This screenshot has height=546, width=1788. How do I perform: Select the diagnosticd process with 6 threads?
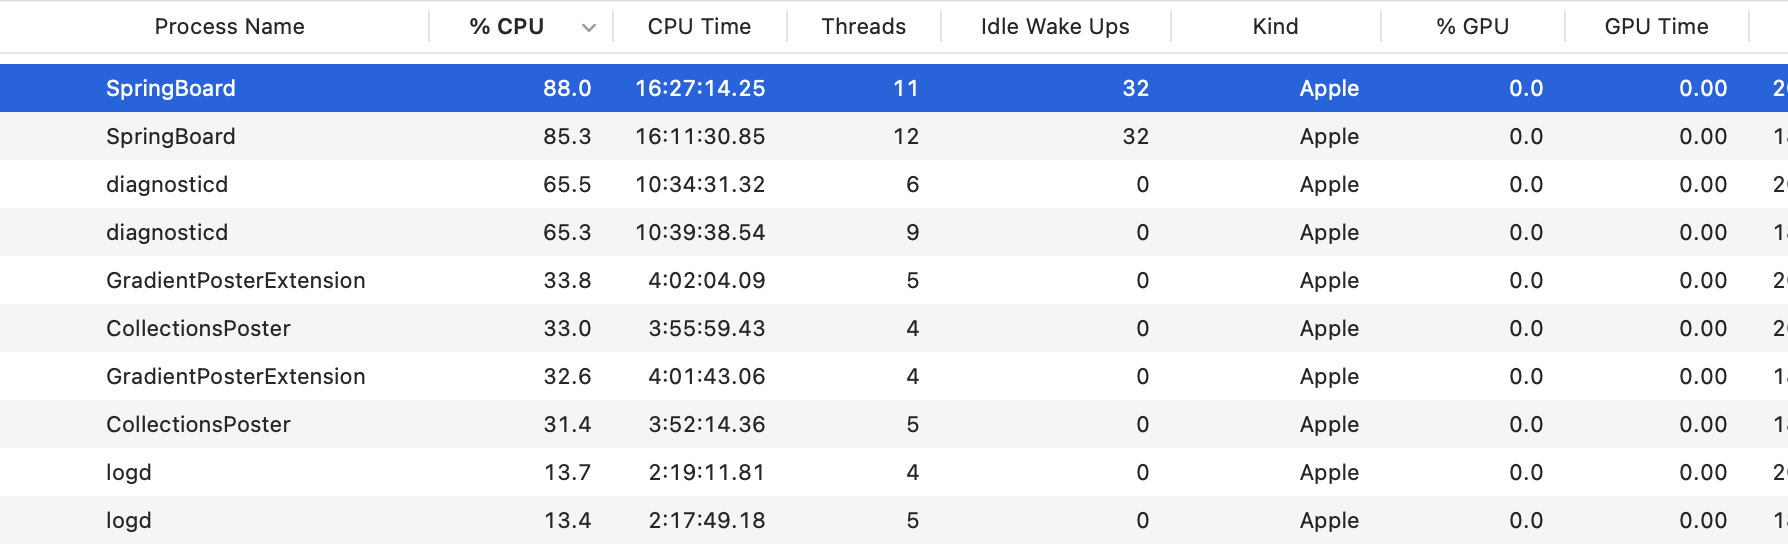pos(167,184)
